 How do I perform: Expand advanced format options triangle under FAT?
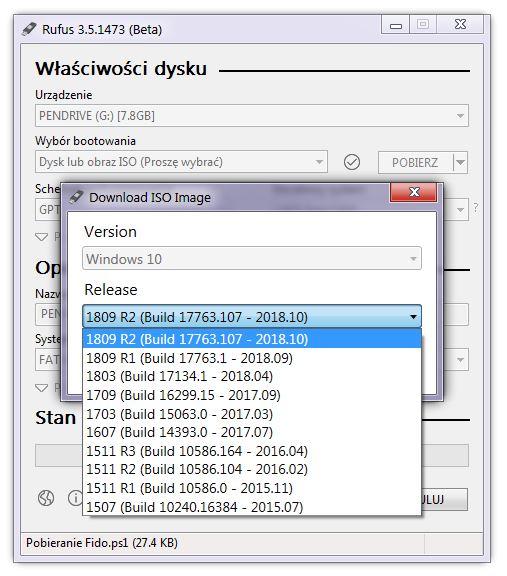point(42,388)
